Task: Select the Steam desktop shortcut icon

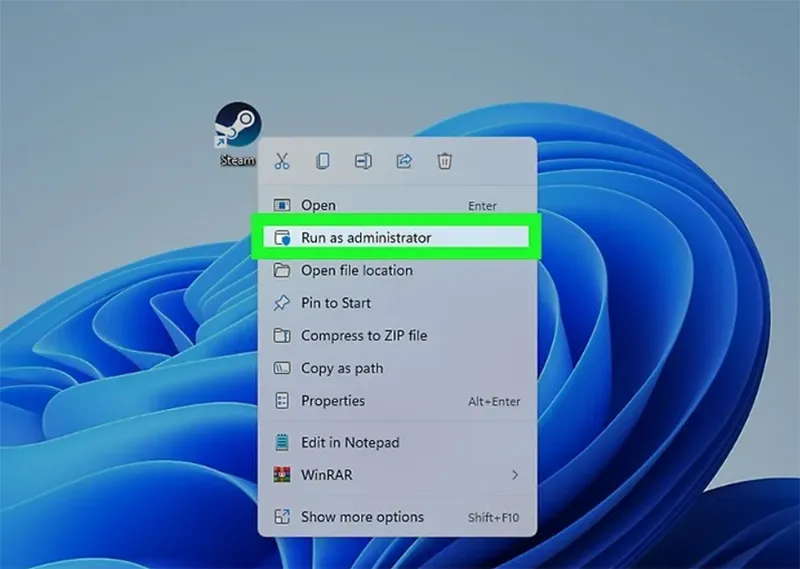Action: click(238, 125)
